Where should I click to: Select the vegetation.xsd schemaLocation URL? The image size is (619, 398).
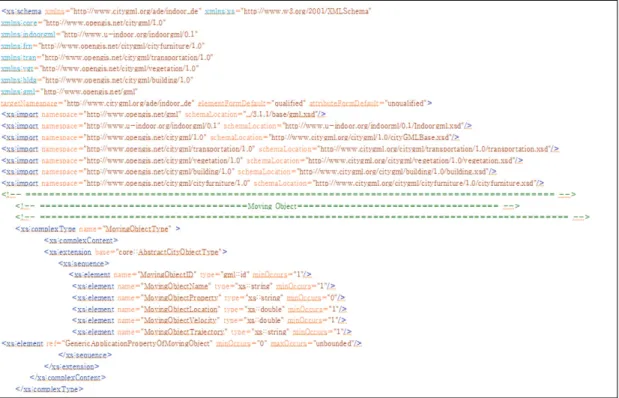coord(410,160)
